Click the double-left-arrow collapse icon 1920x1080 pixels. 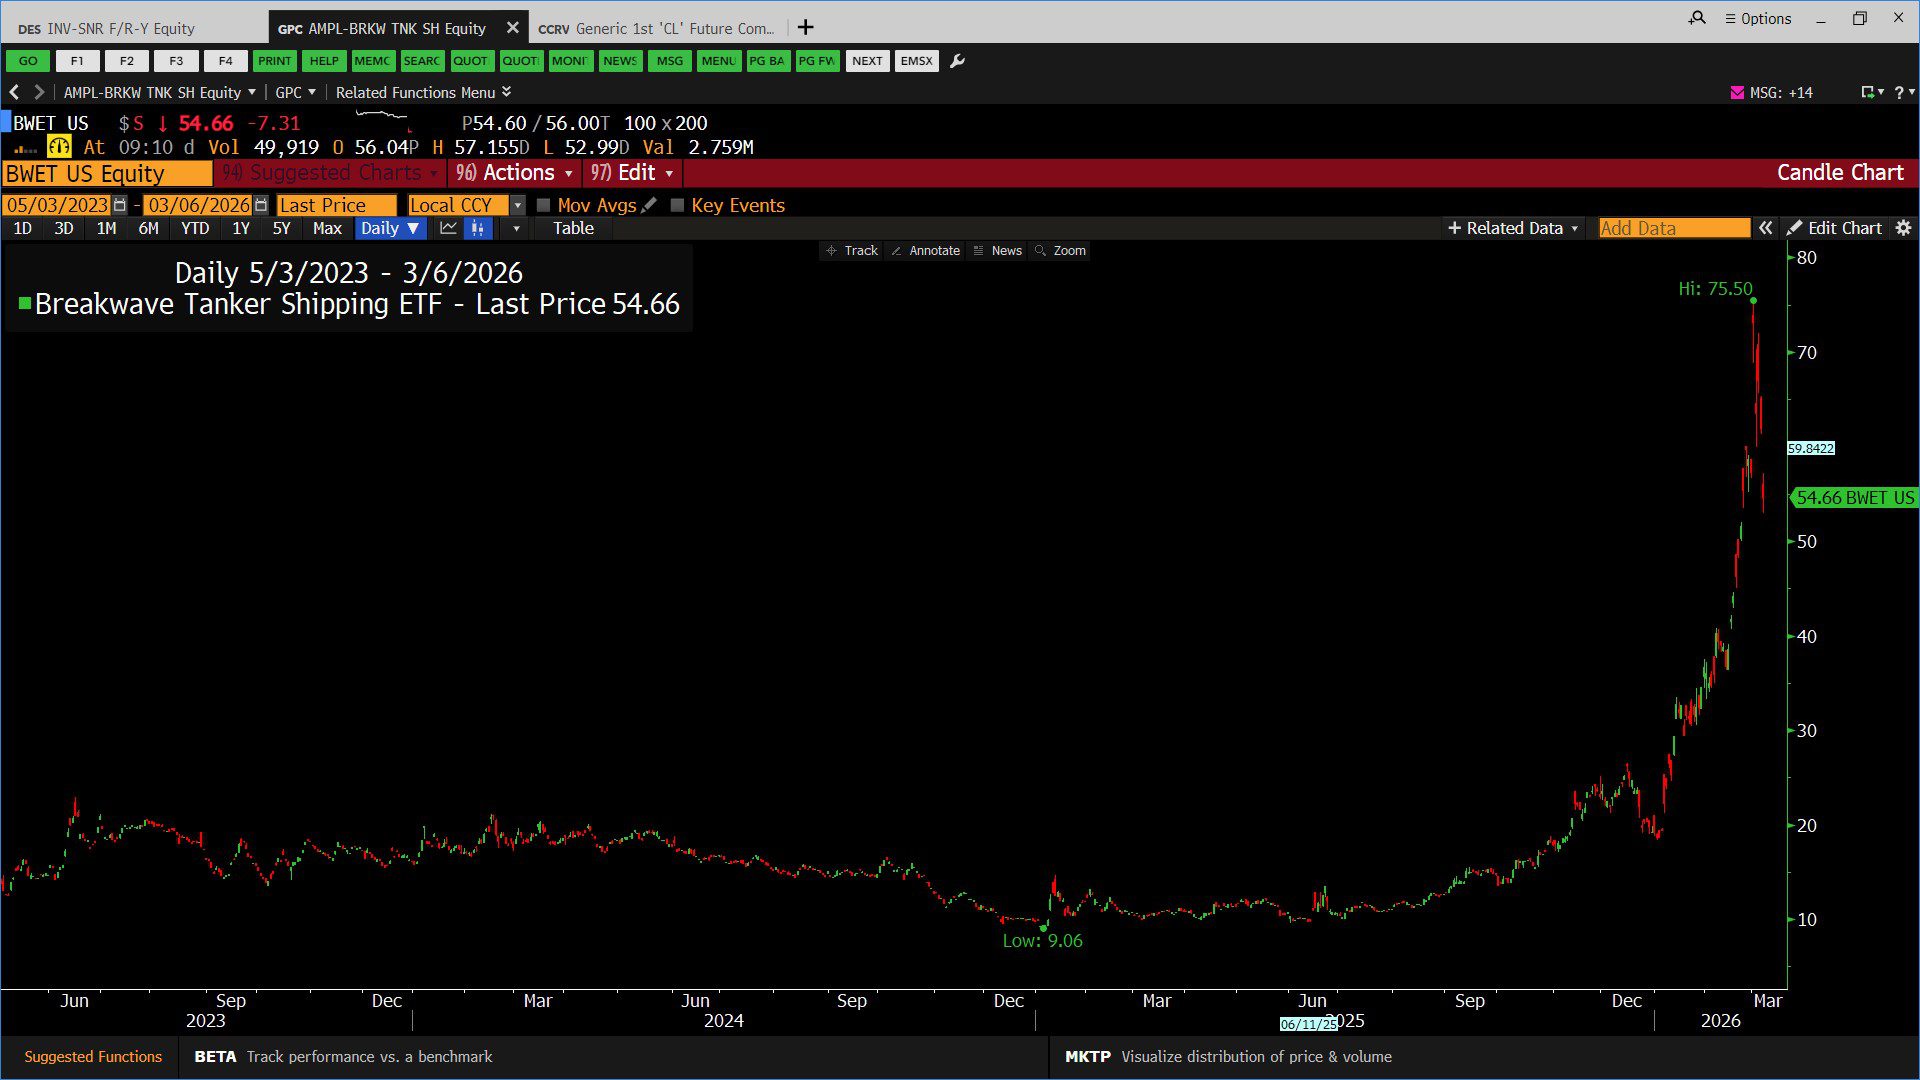1766,228
